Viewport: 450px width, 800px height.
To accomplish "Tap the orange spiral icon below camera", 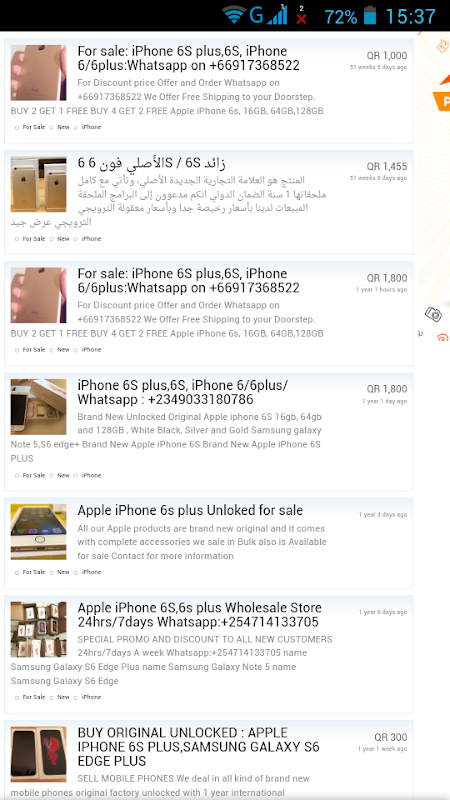I will coord(443,337).
